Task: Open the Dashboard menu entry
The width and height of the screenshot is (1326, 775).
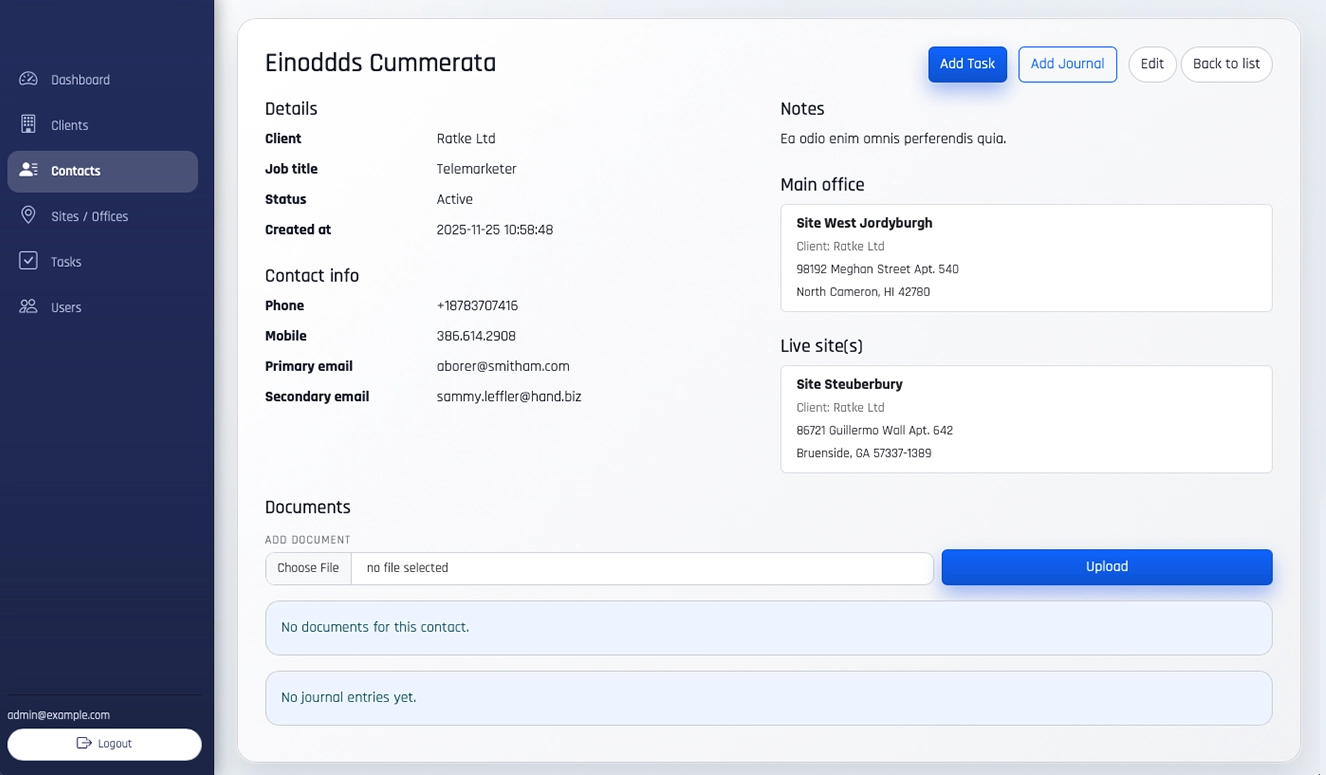Action: pos(80,79)
